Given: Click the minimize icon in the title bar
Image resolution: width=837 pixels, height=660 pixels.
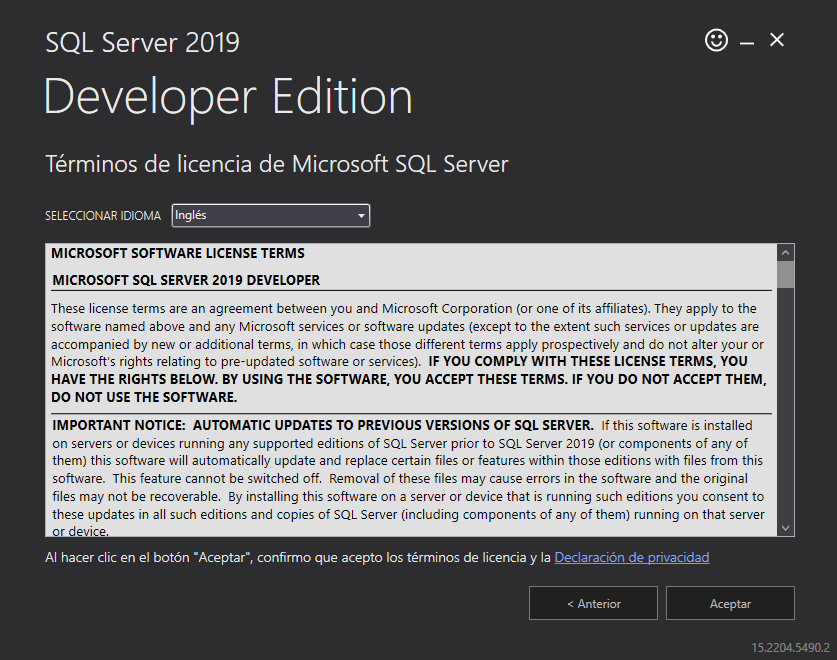Looking at the screenshot, I should [x=746, y=40].
